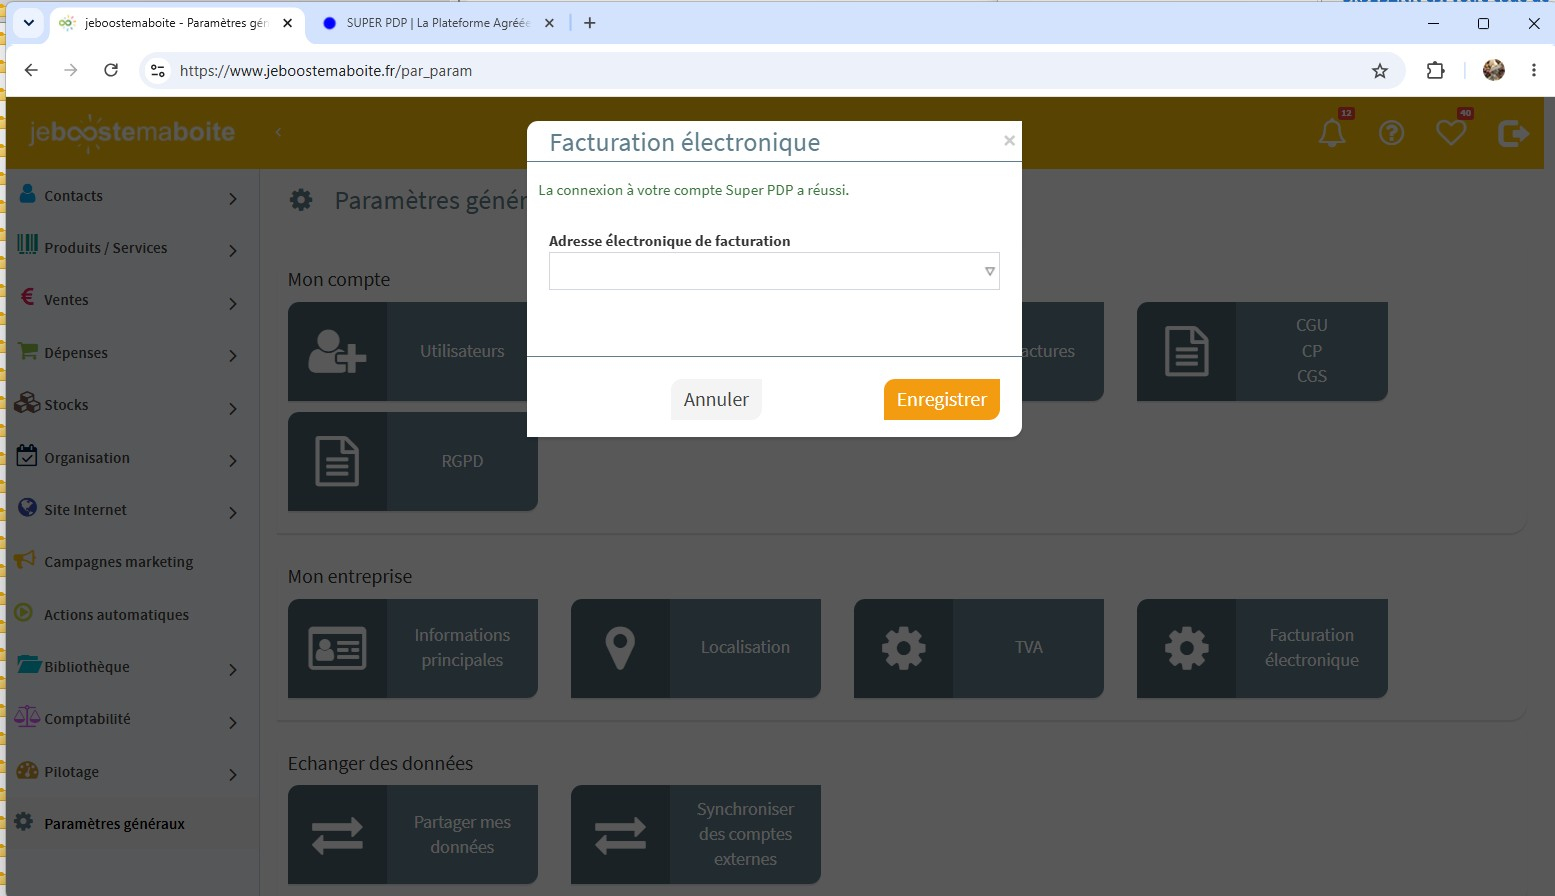Expand the Ventes submenu arrow
This screenshot has width=1555, height=896.
[233, 302]
